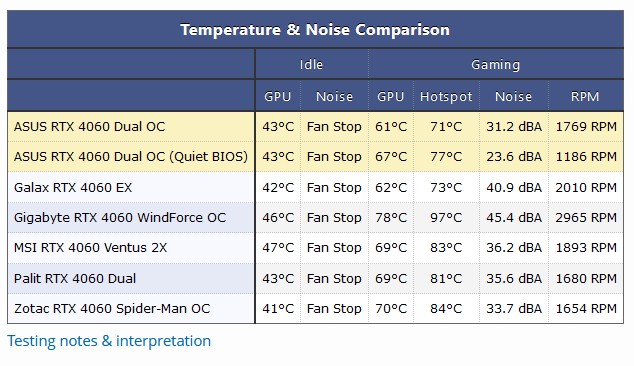634x366 pixels.
Task: Click the ASUS RTX 4060 Dual OC row label
Action: click(89, 127)
